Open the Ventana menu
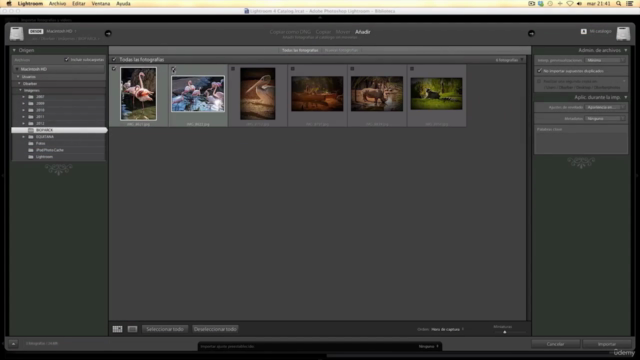Screen dimensions: 640x360 click(100, 4)
